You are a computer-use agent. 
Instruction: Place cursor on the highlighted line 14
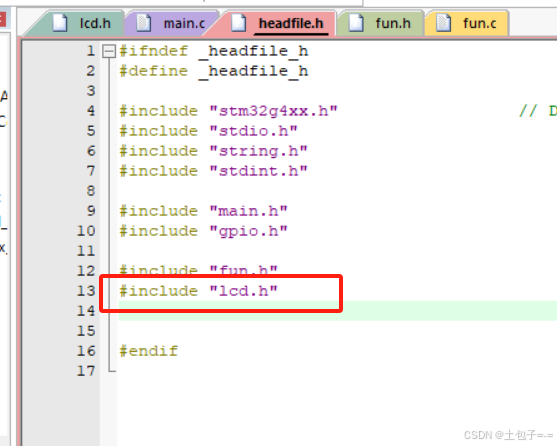click(337, 311)
